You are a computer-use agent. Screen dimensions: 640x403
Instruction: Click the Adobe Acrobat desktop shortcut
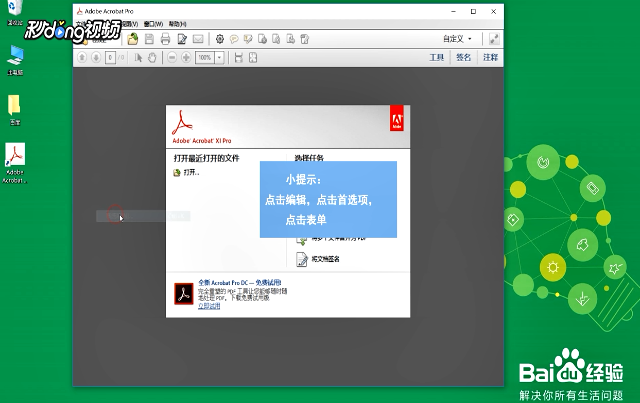click(15, 163)
